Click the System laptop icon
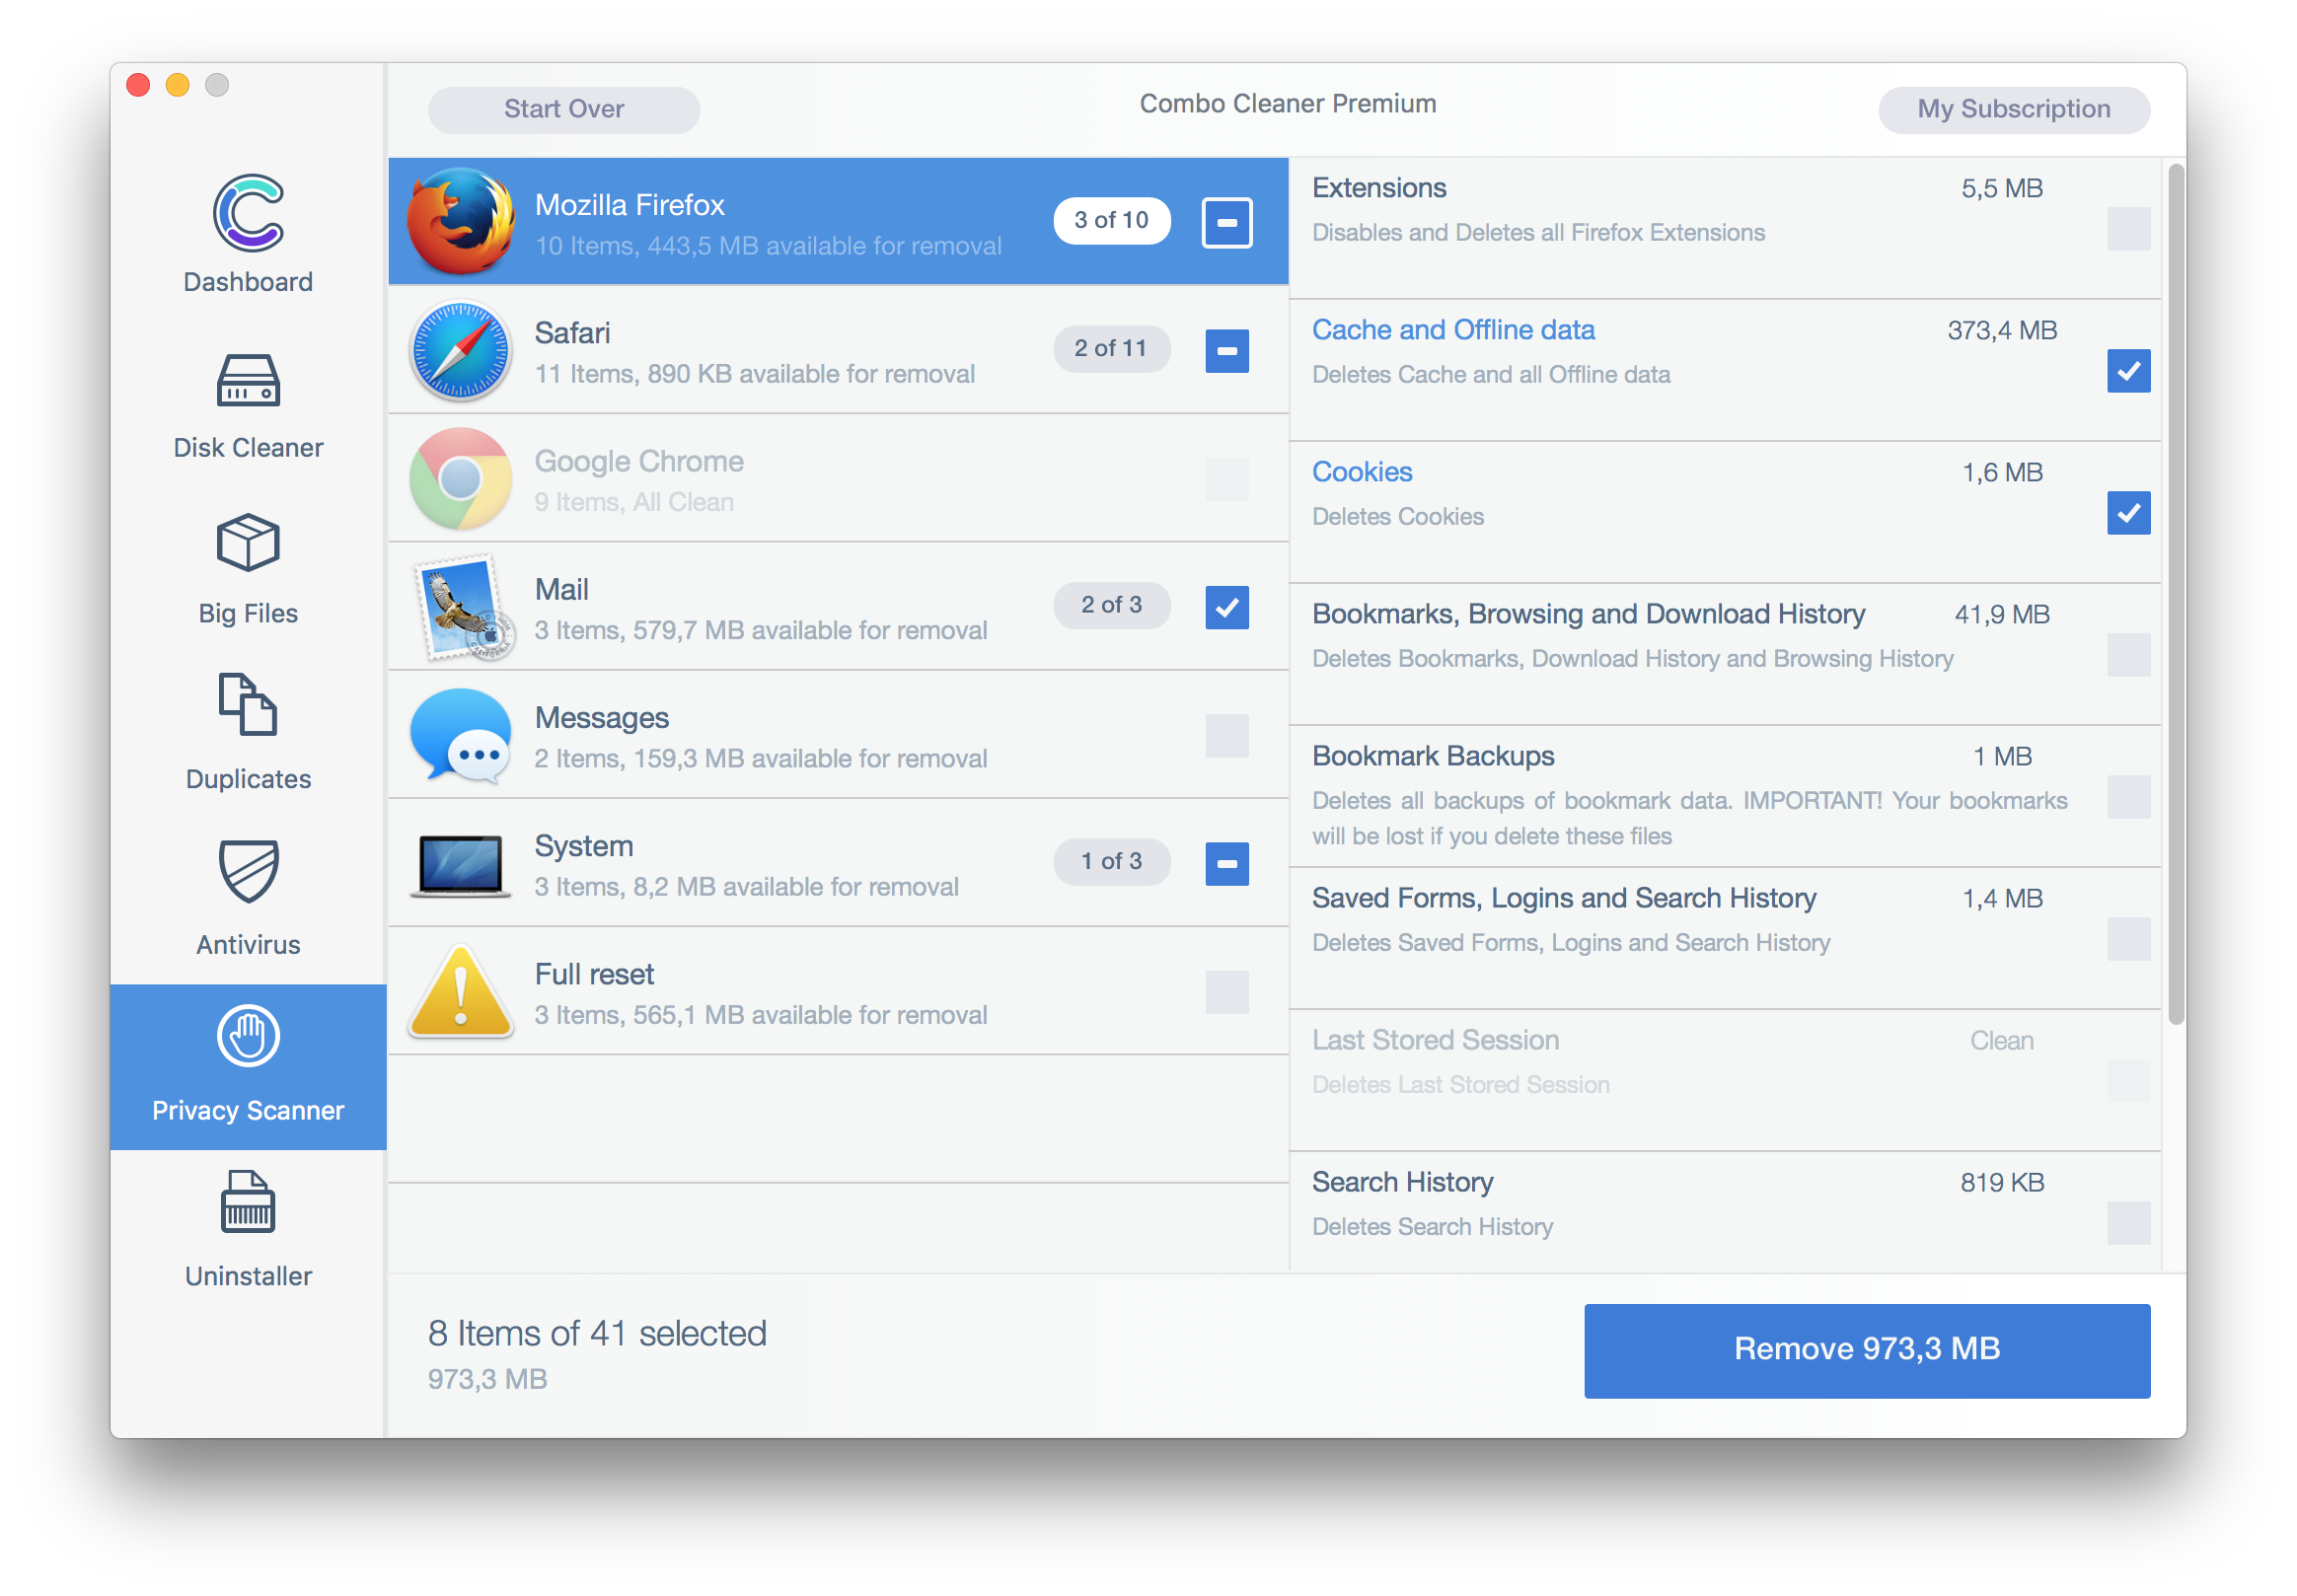This screenshot has height=1596, width=2297. coord(460,865)
